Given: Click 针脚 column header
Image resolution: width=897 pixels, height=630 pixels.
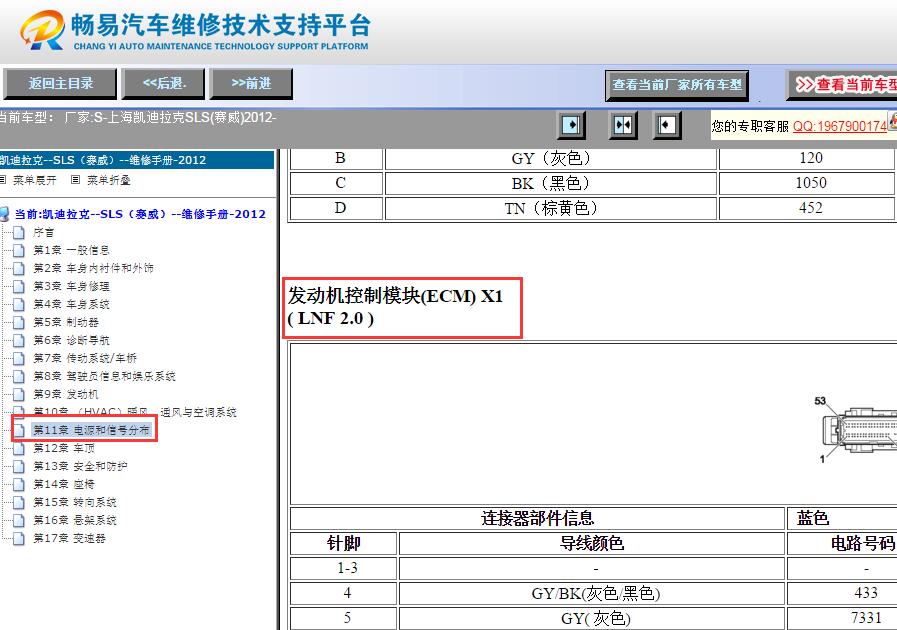Looking at the screenshot, I should [x=343, y=543].
